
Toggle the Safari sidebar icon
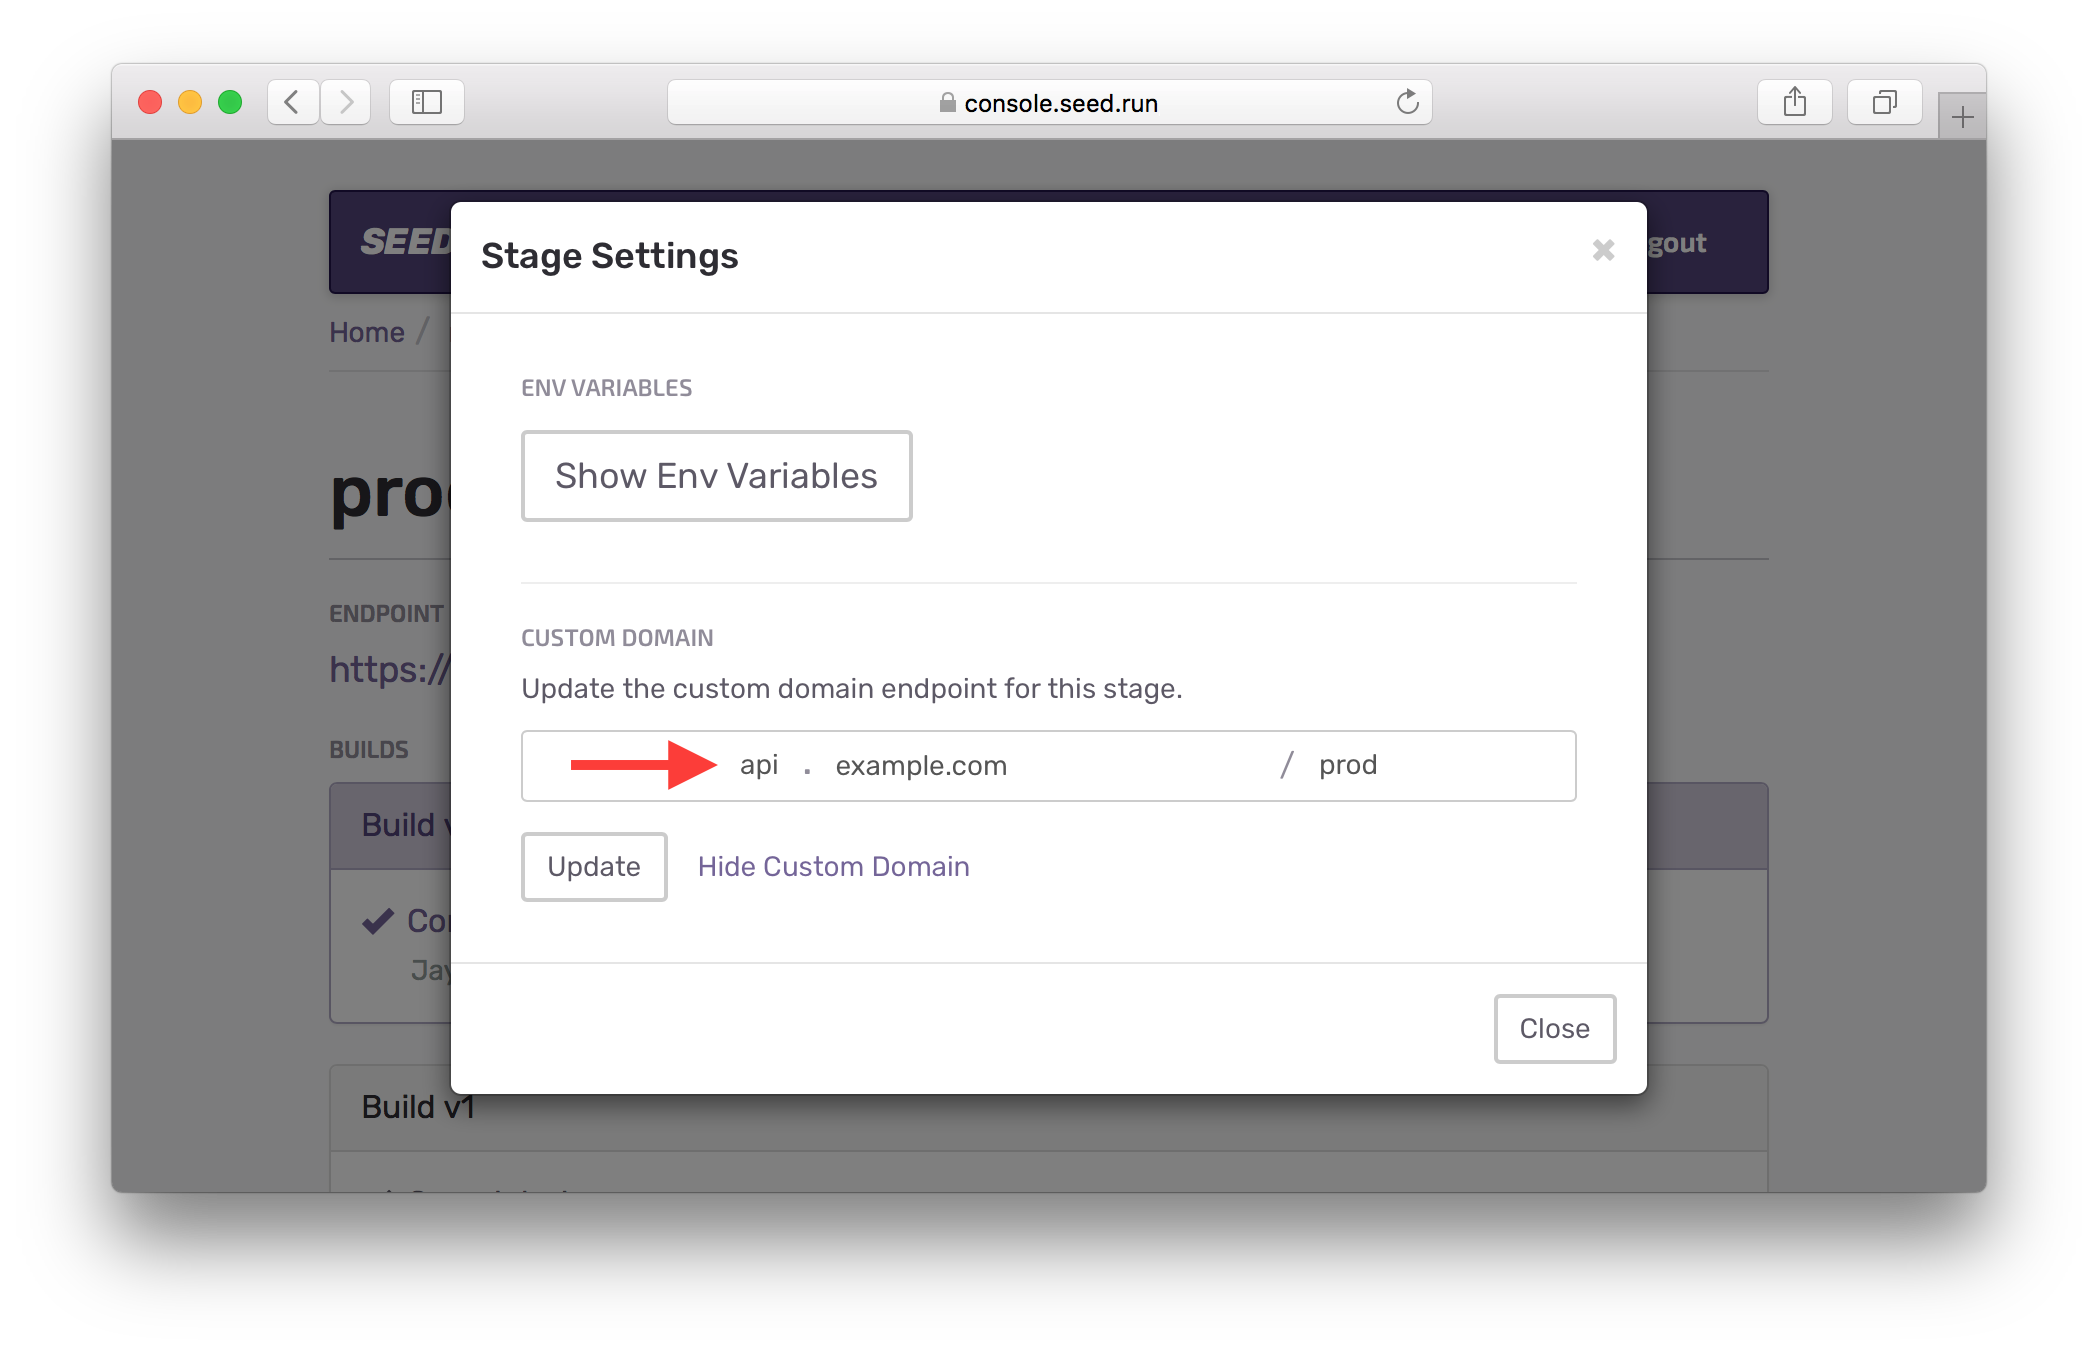(427, 101)
